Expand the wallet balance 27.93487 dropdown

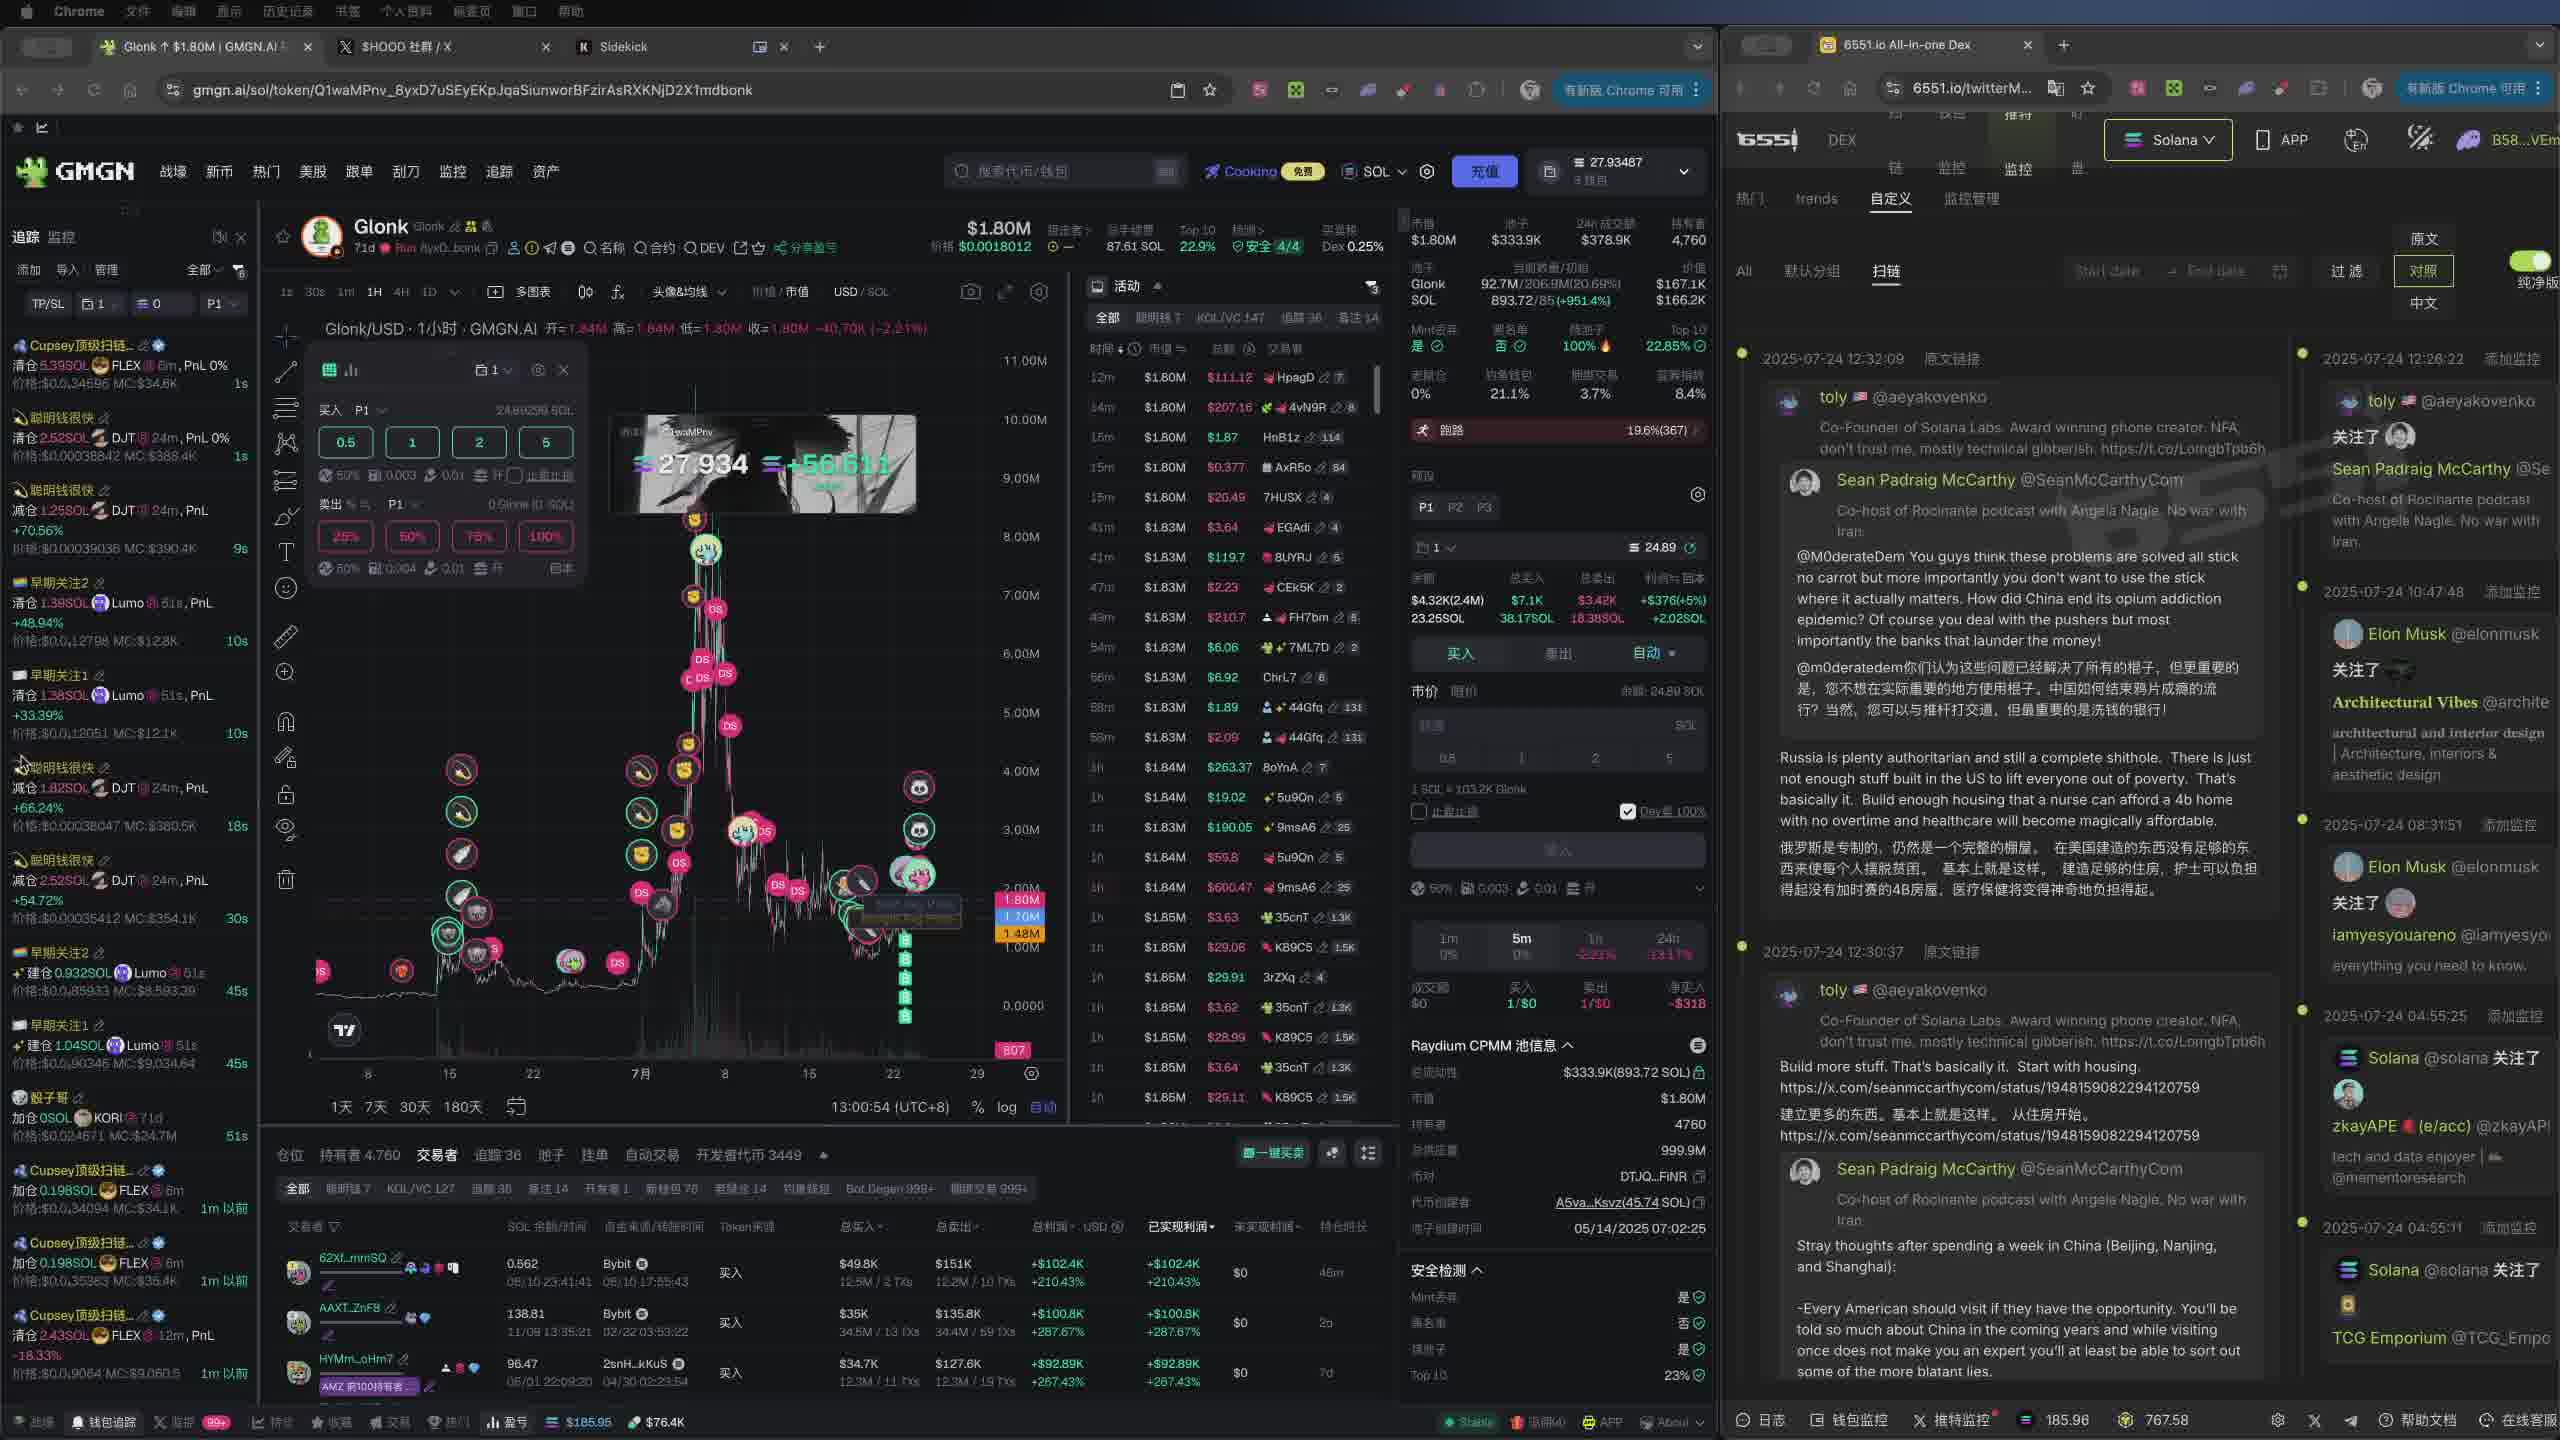click(1684, 172)
